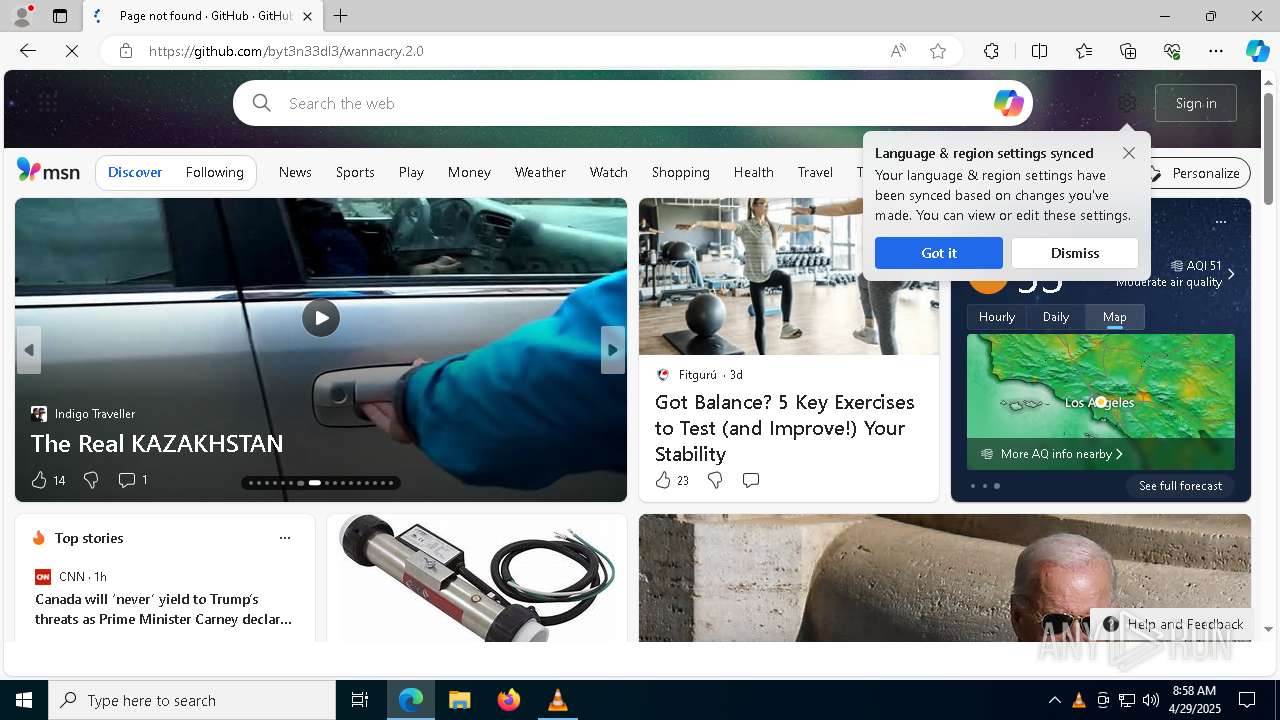
Task: Open the Health menu item
Action: pos(753,172)
